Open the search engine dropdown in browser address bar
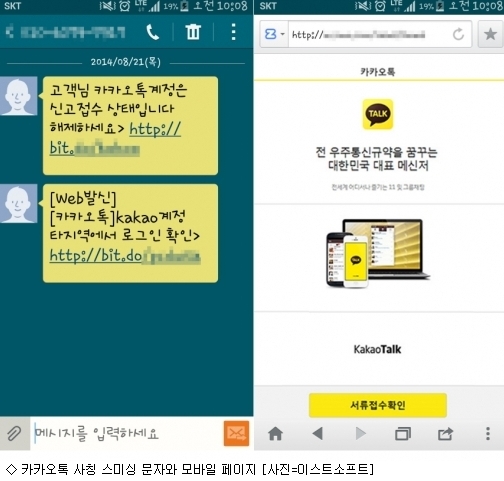The image size is (504, 481). (x=274, y=34)
